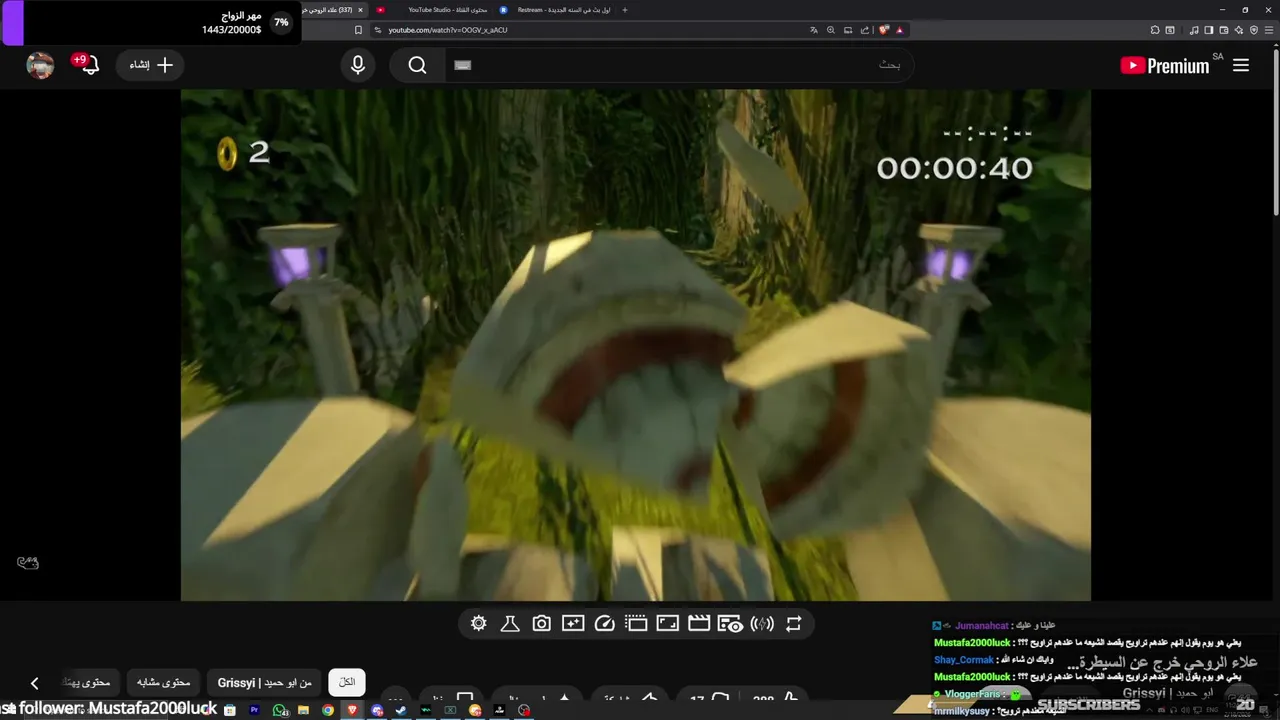Click the create button with plus sign
The width and height of the screenshot is (1280, 720).
(x=151, y=65)
